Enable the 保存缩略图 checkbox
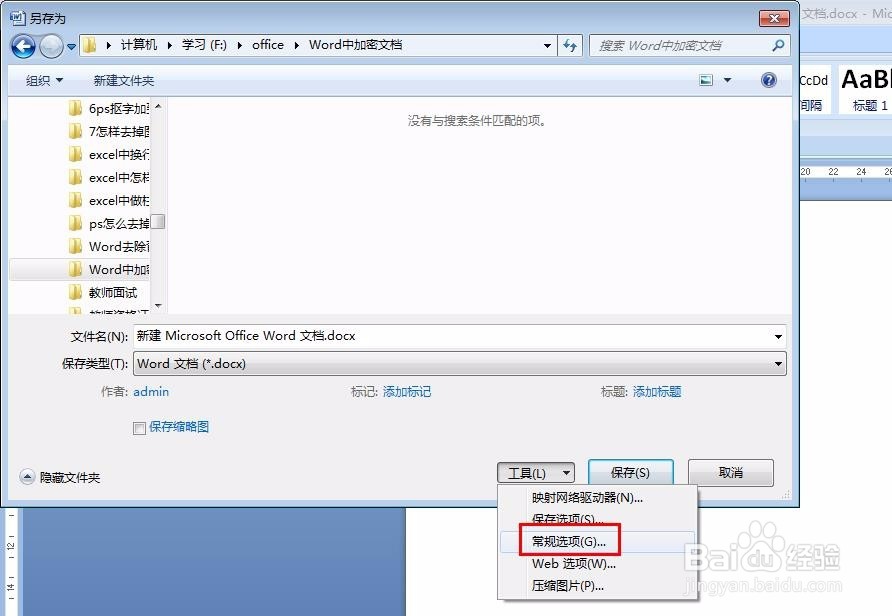The height and width of the screenshot is (616, 892). tap(139, 427)
